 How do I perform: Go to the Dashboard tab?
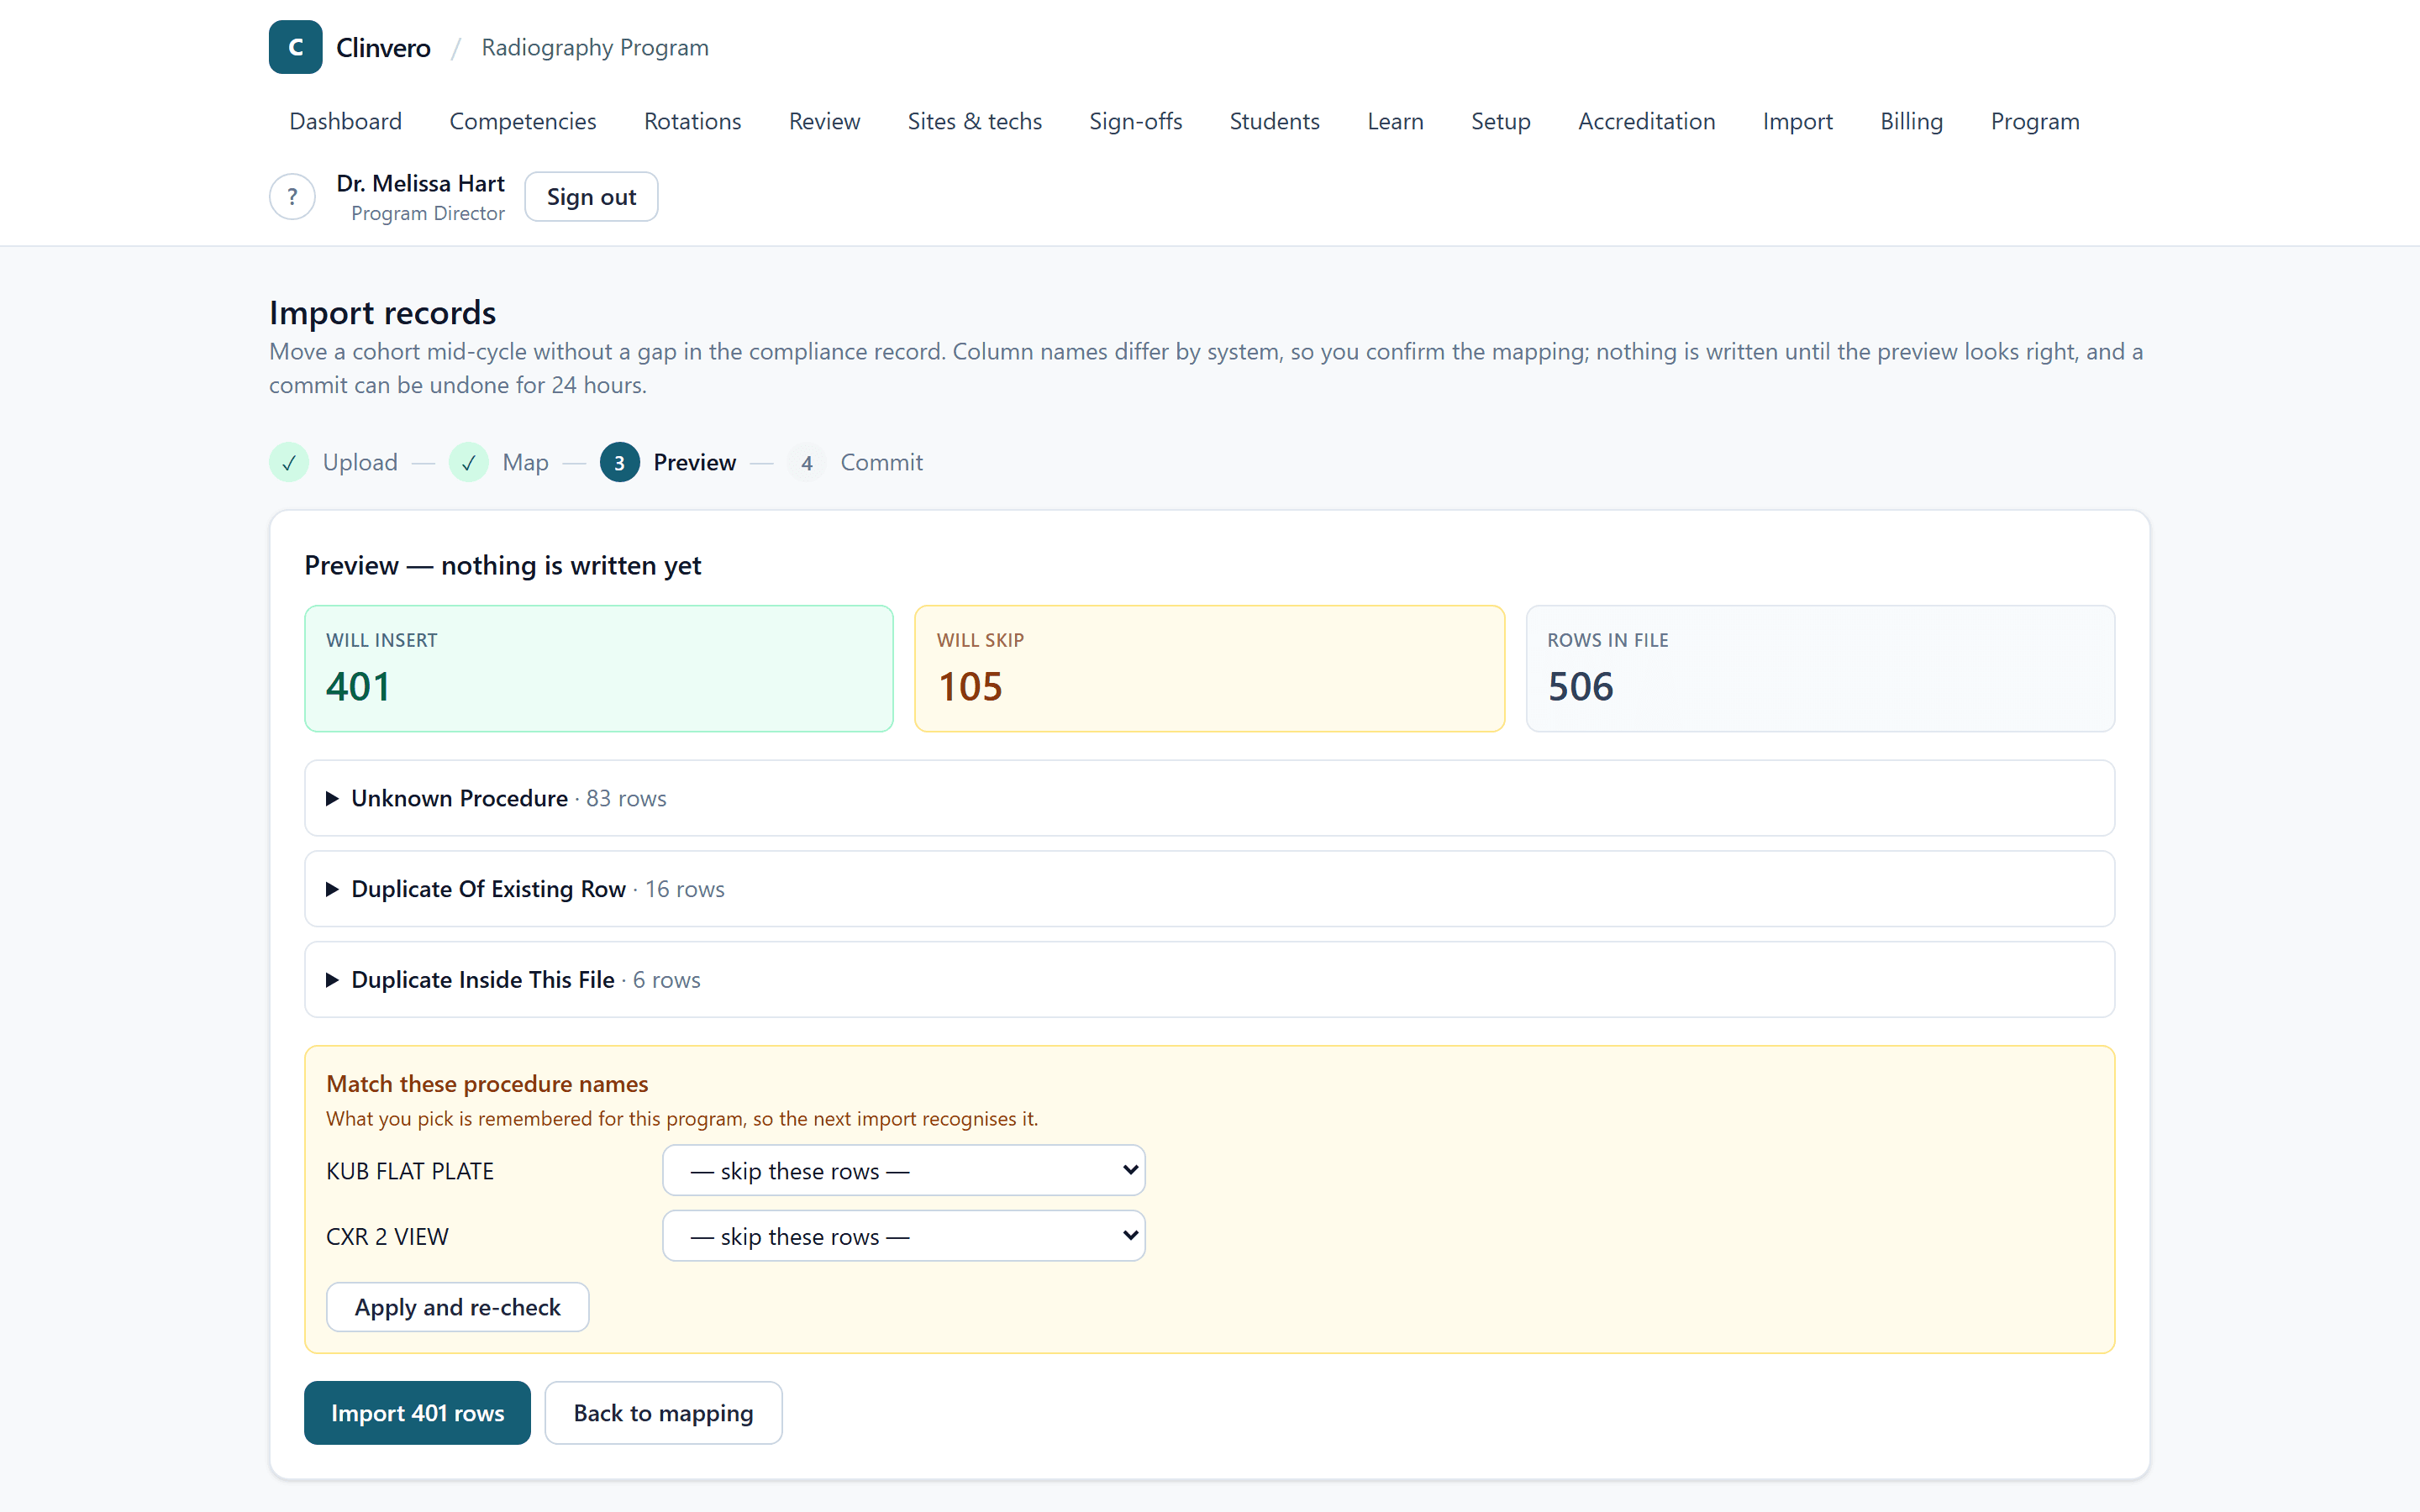(345, 121)
